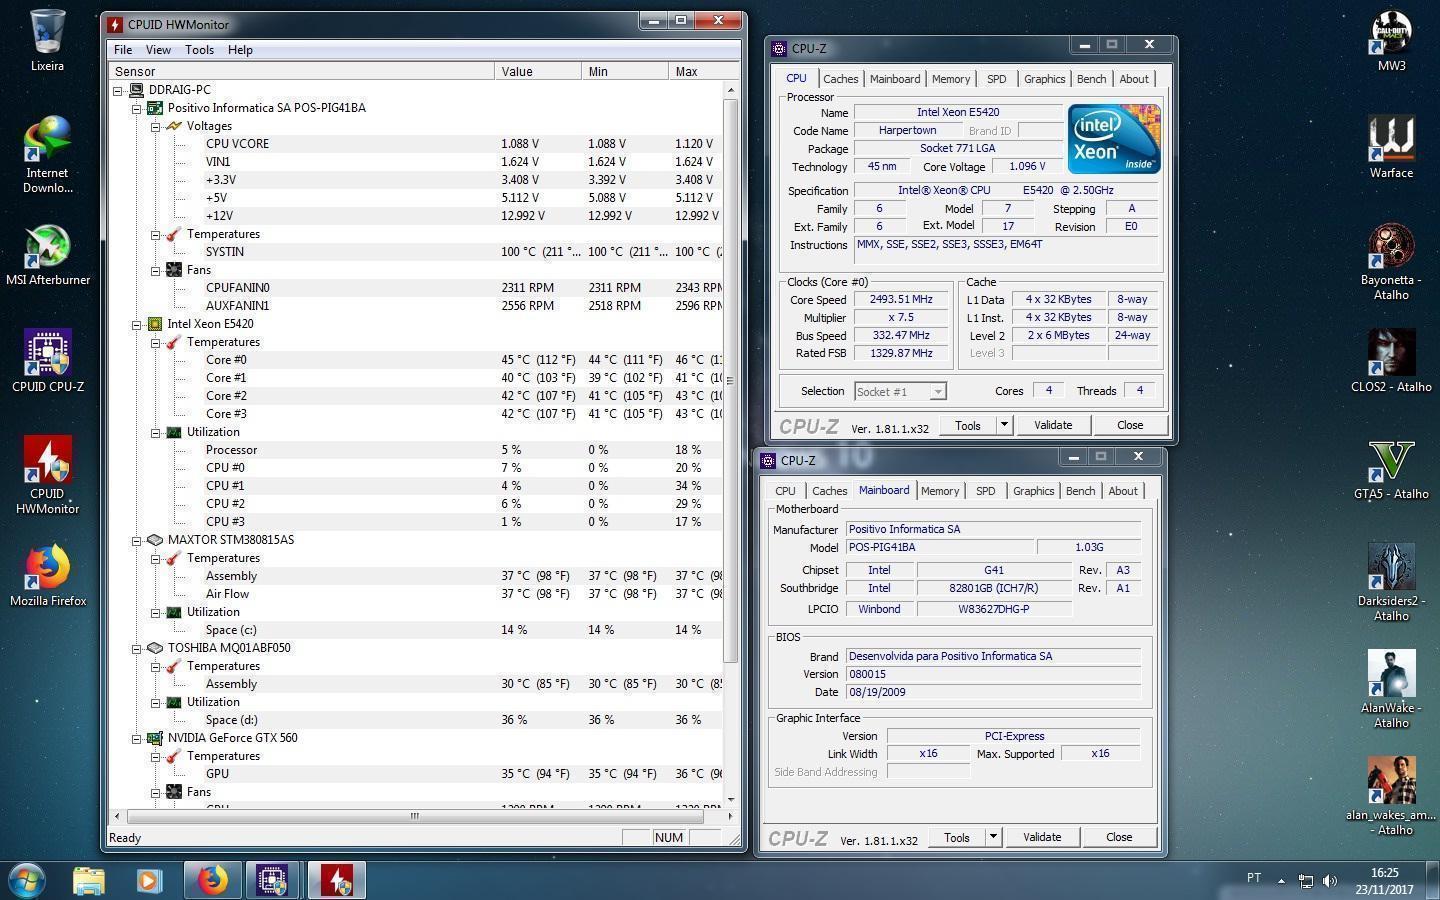
Task: Switch to Caches tab in upper CPU-Z
Action: pyautogui.click(x=840, y=79)
